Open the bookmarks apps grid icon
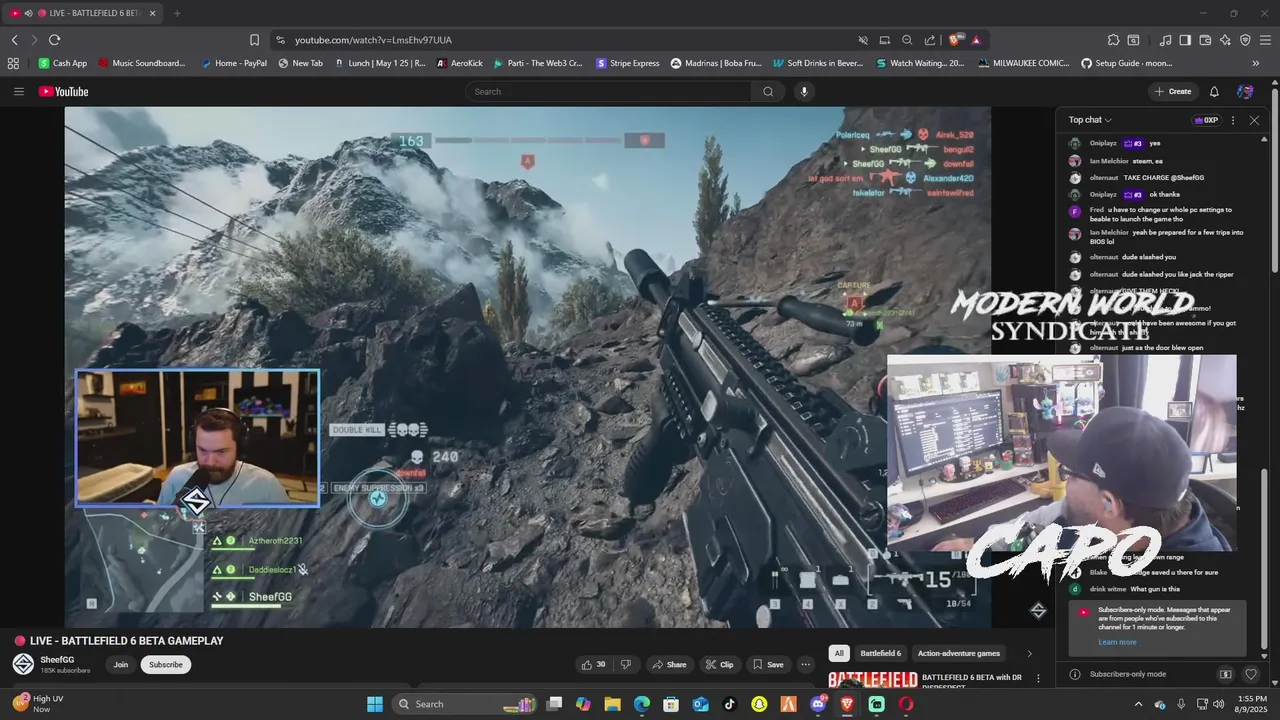Viewport: 1280px width, 720px height. point(13,63)
